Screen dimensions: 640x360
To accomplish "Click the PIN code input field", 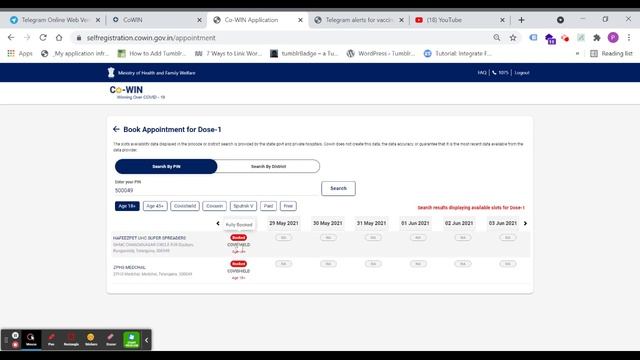I will 216,190.
